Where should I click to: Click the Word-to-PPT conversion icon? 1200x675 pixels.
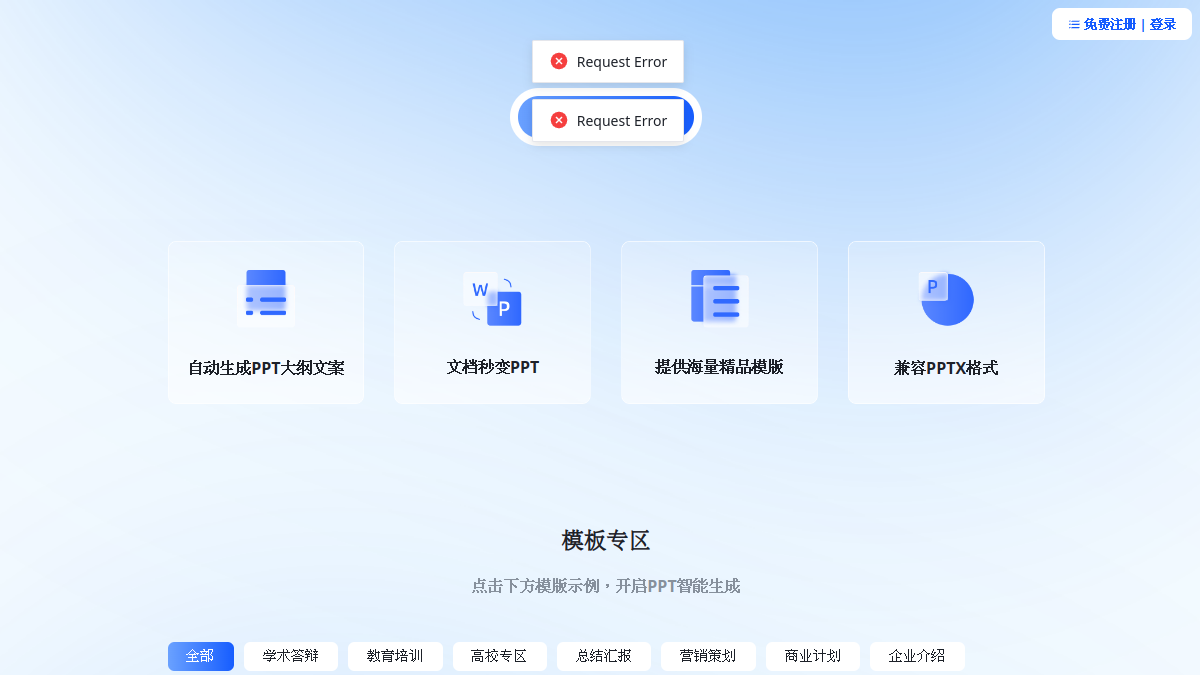(492, 298)
